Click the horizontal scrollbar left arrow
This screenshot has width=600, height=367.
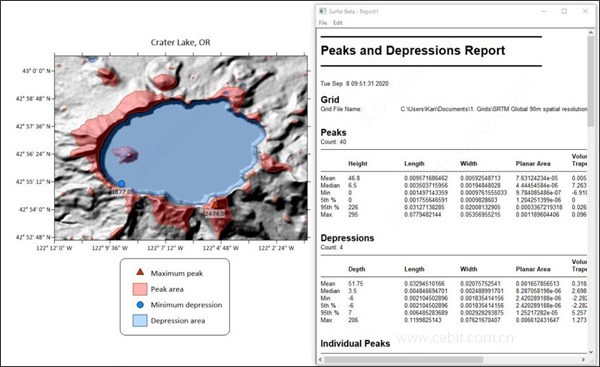click(x=321, y=360)
